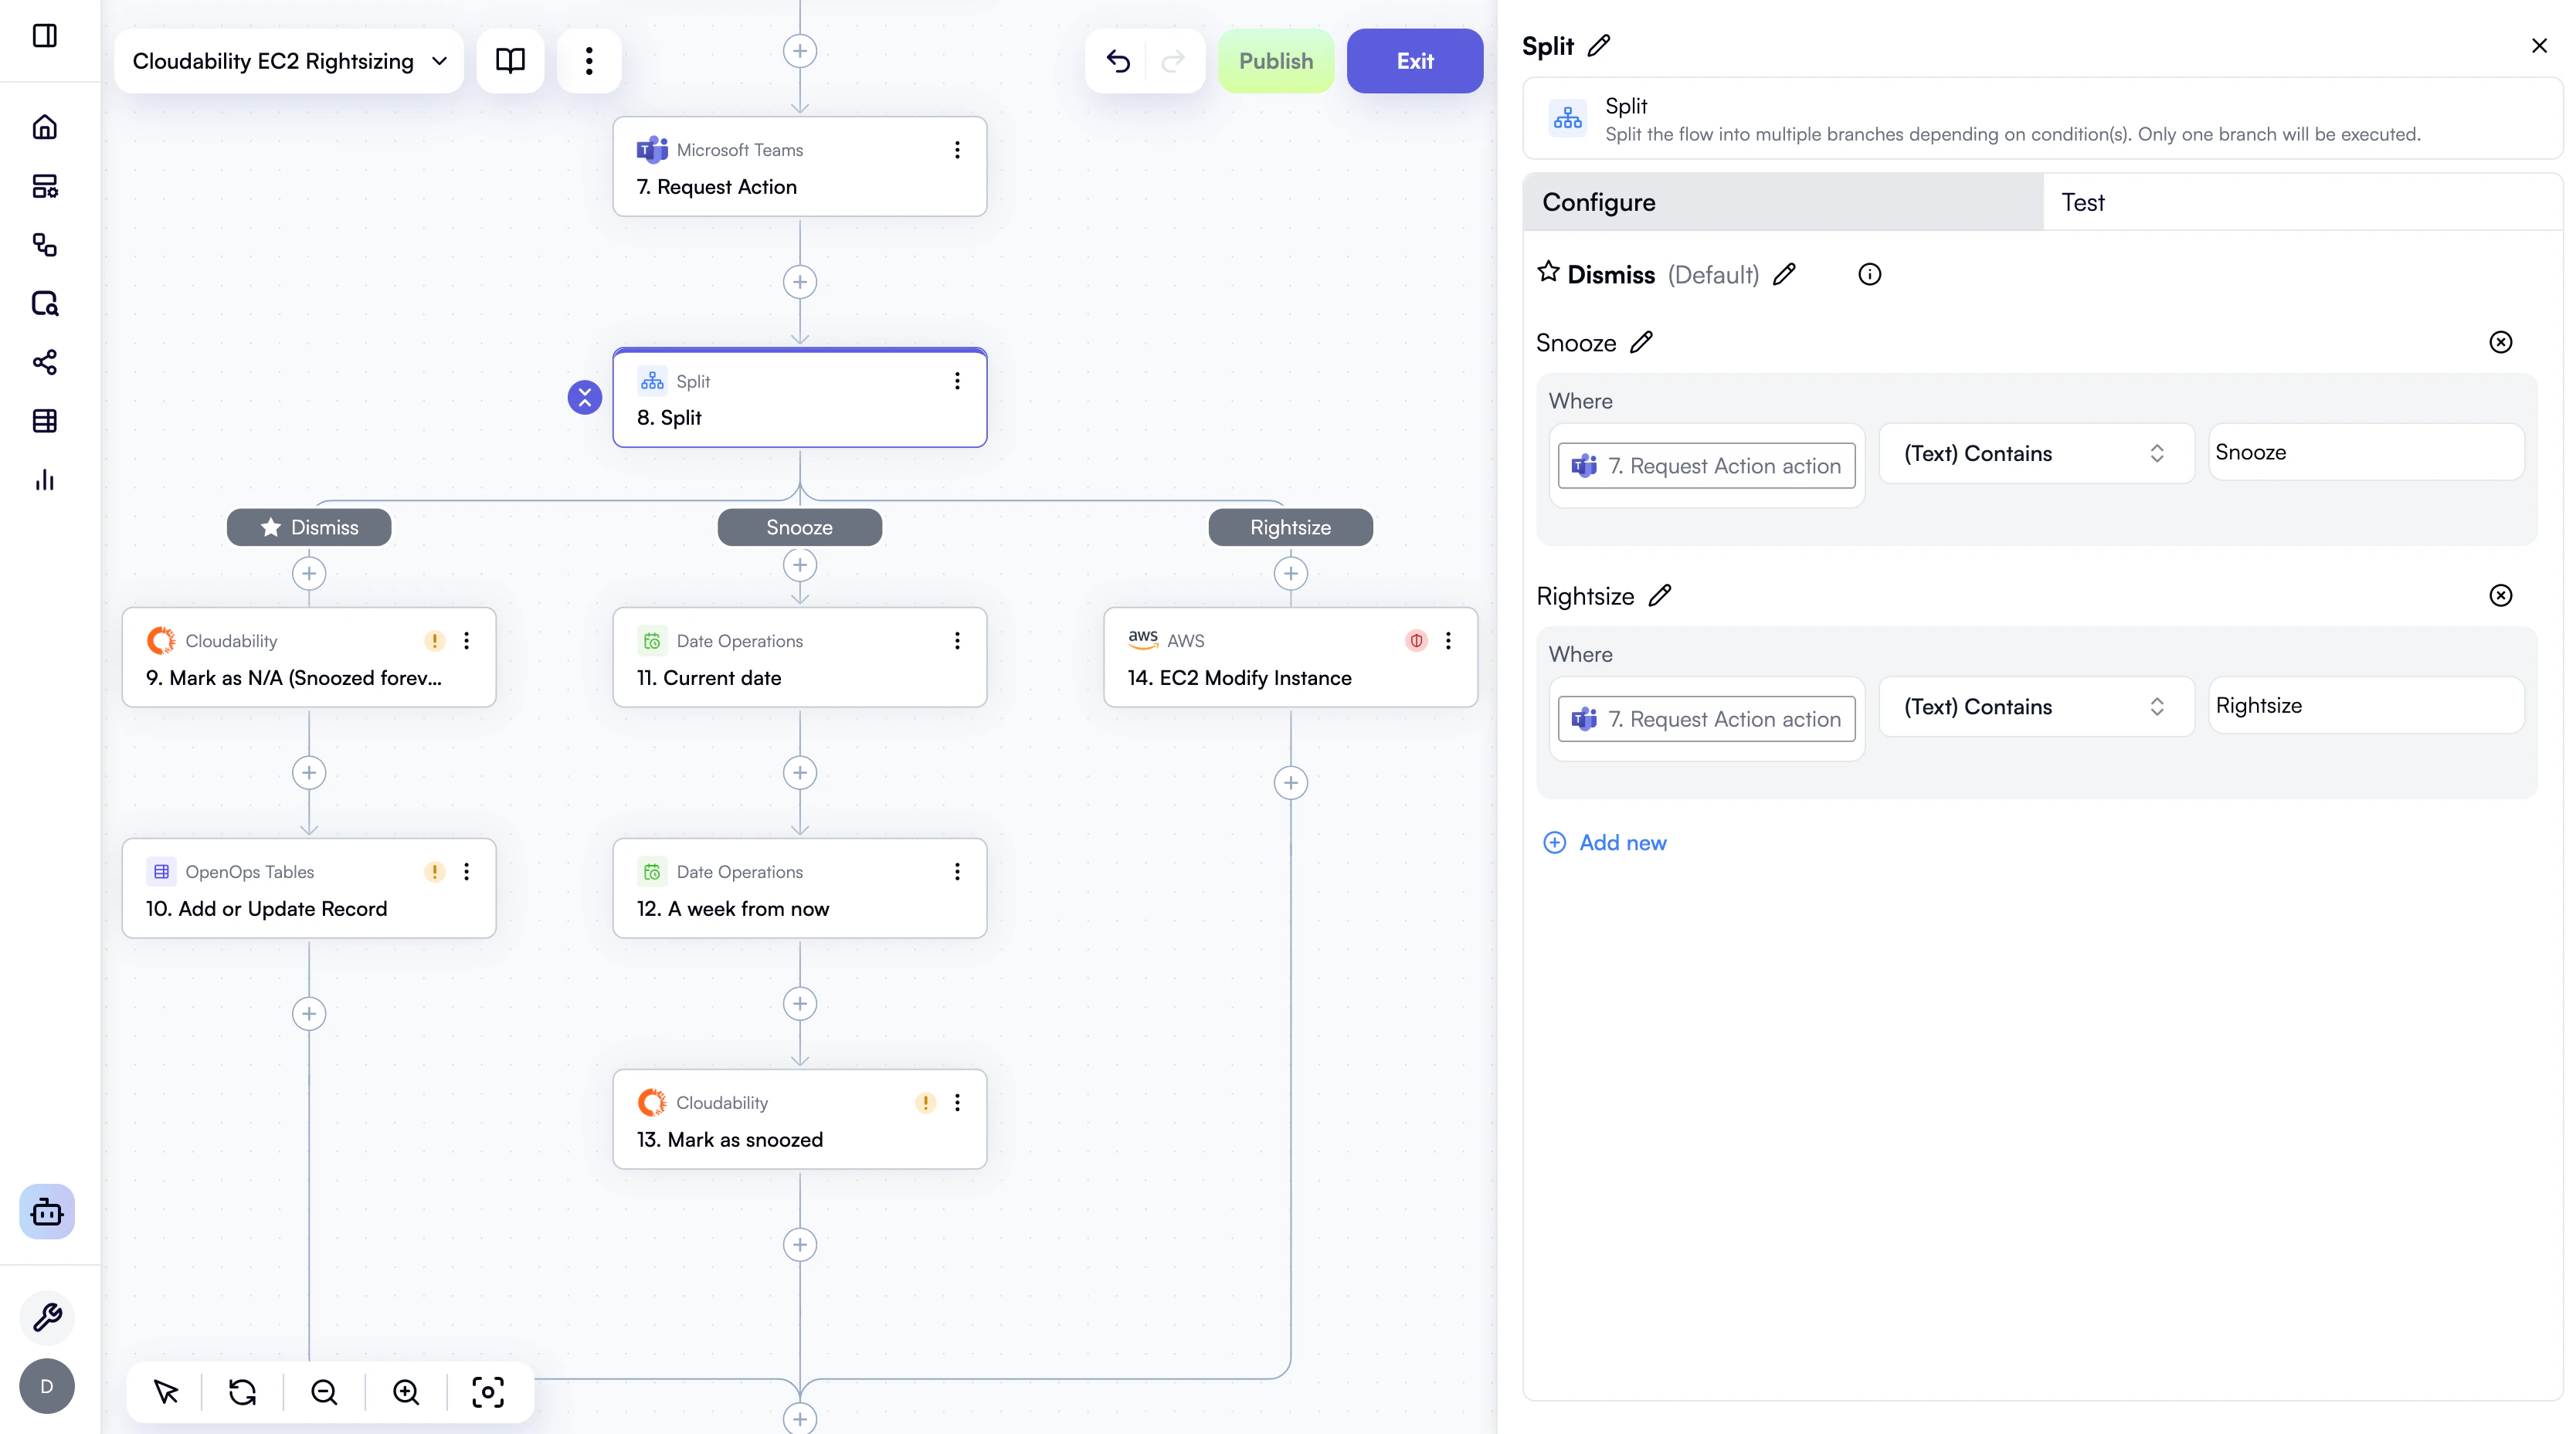Click the Publish button
The width and height of the screenshot is (2576, 1434).
[1276, 61]
